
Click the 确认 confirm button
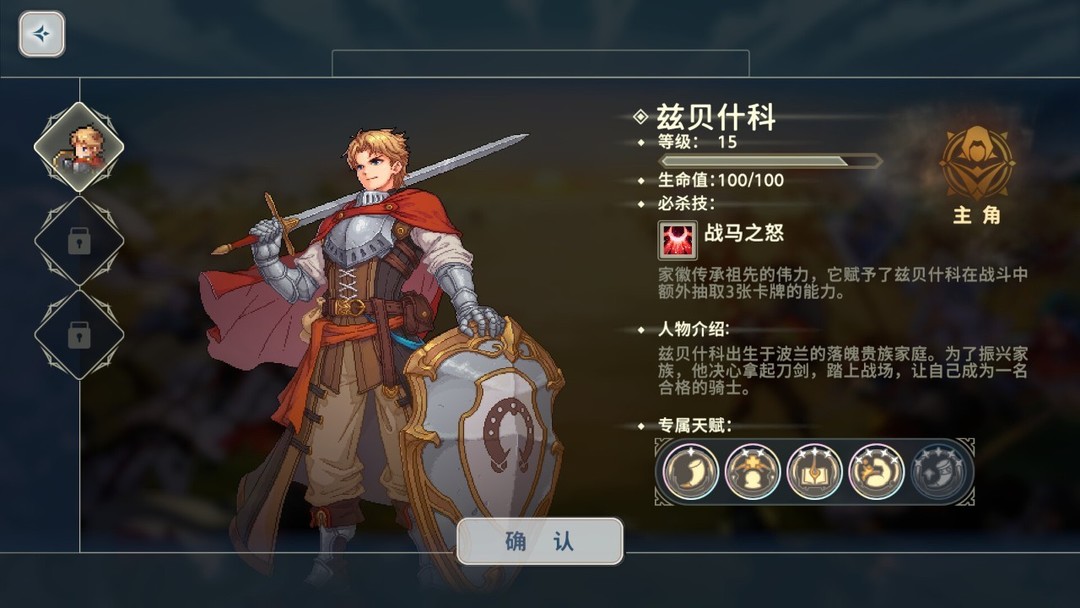point(540,541)
